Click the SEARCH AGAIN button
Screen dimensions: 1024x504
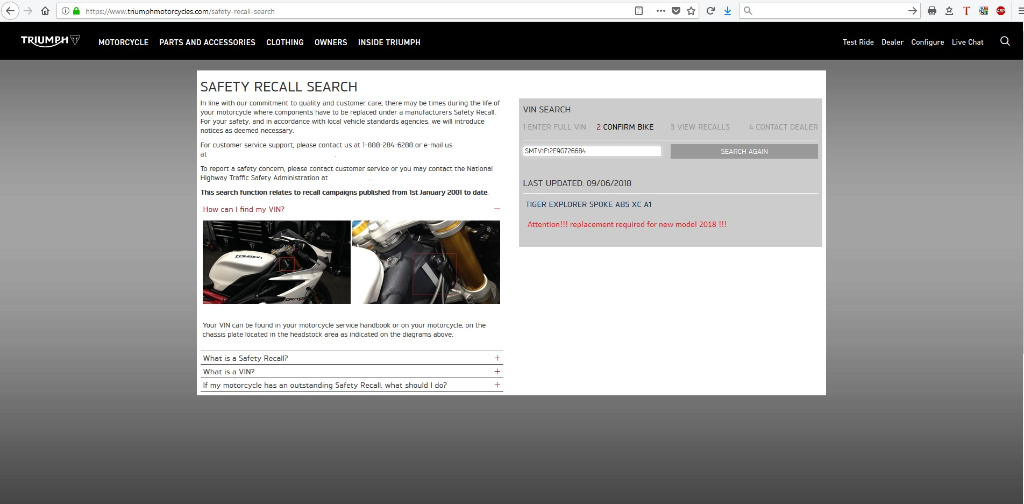click(744, 151)
